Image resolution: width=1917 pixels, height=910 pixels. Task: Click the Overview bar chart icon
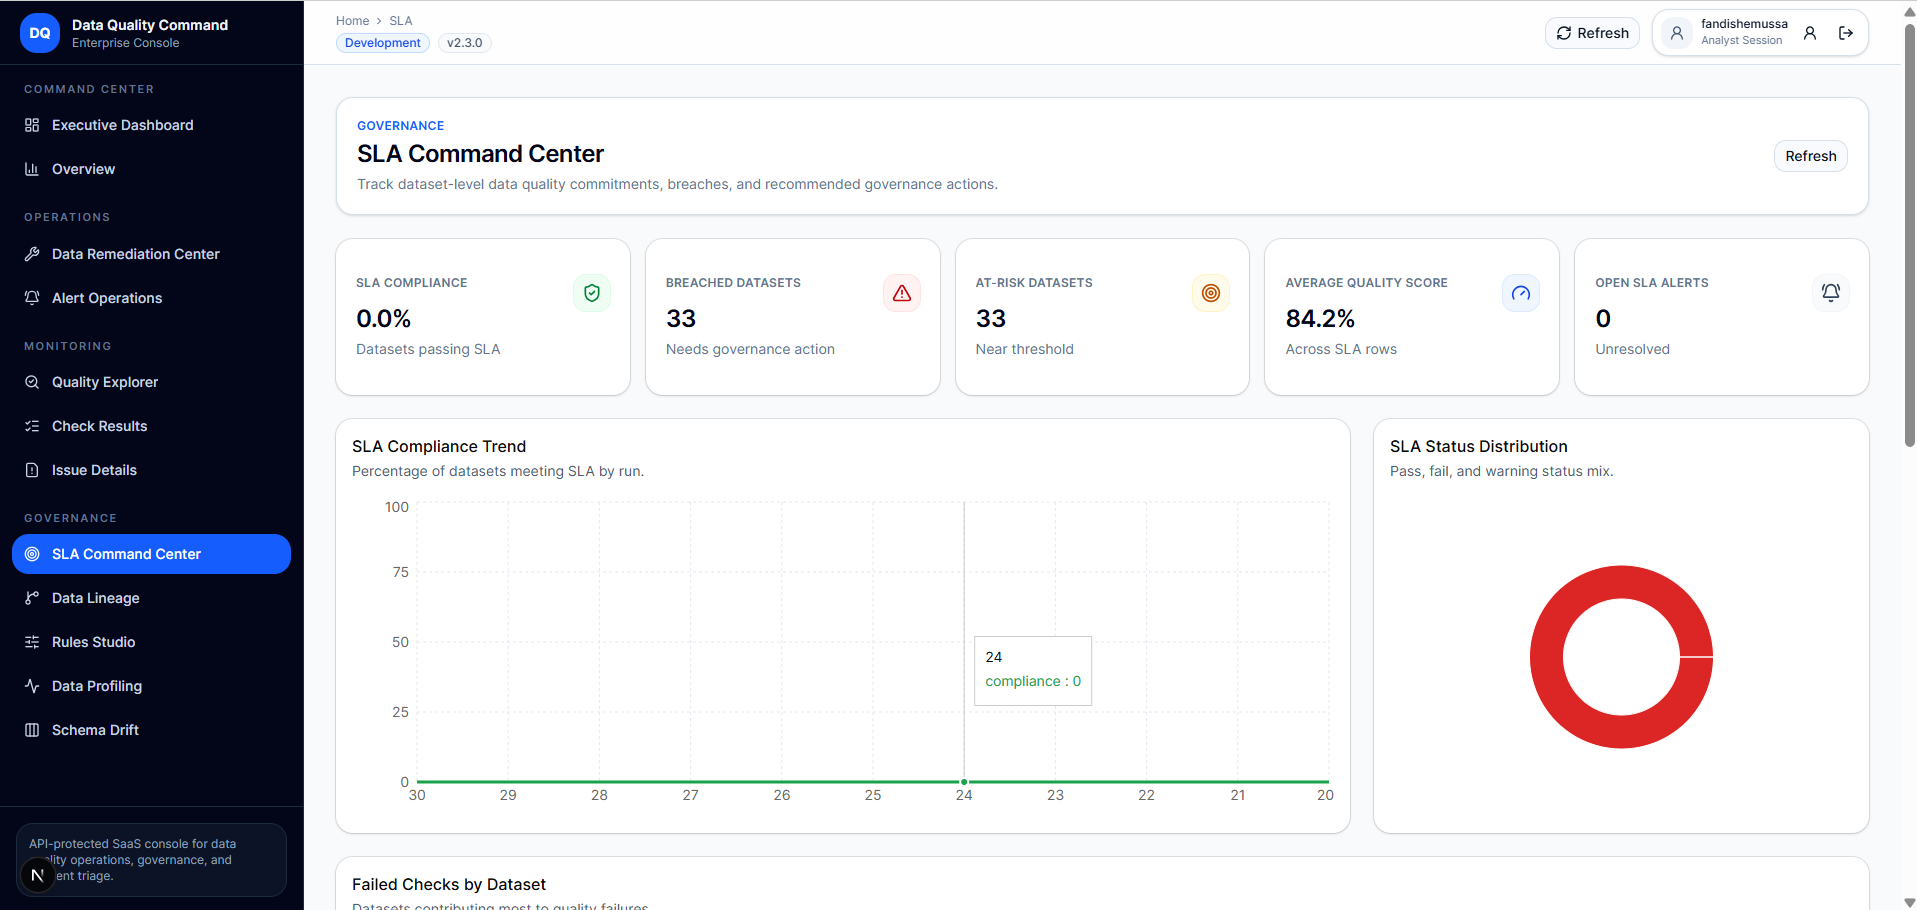(32, 169)
